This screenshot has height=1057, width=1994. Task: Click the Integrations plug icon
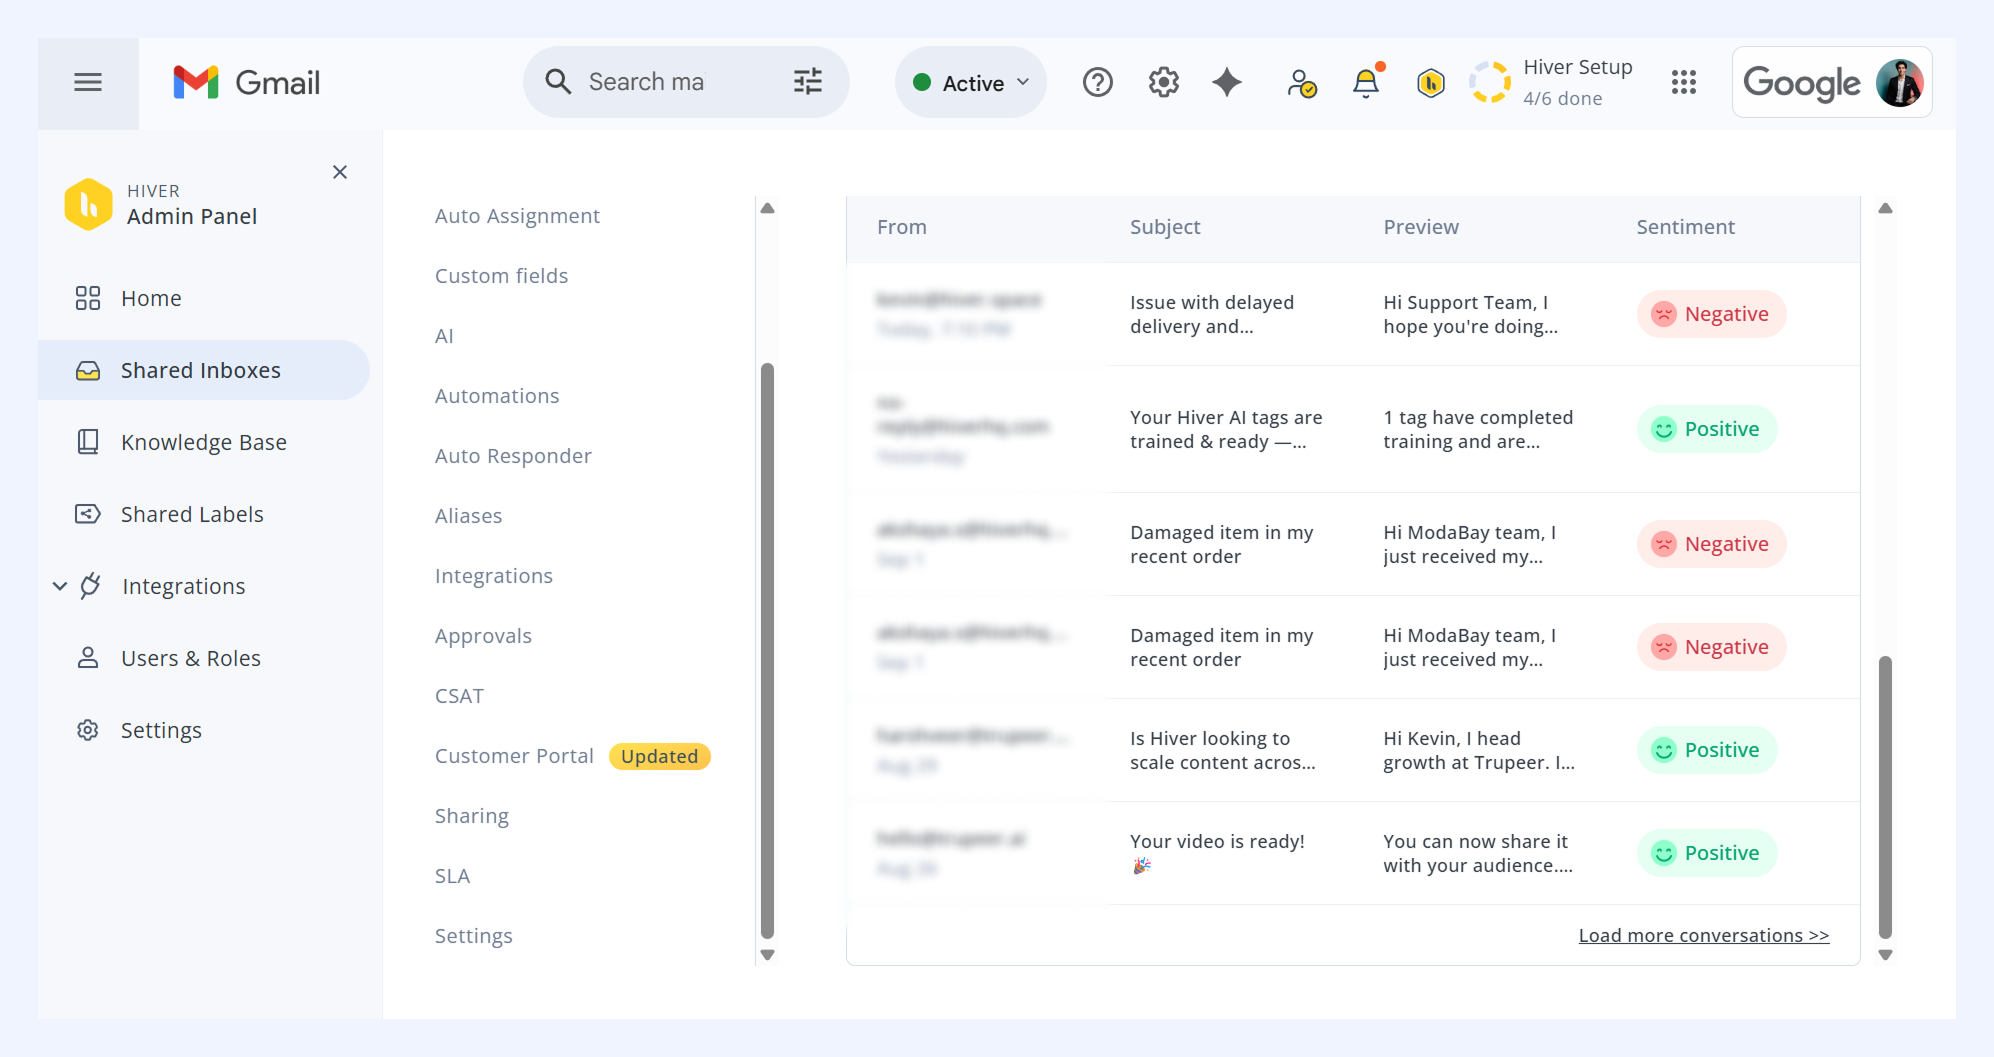(x=91, y=586)
